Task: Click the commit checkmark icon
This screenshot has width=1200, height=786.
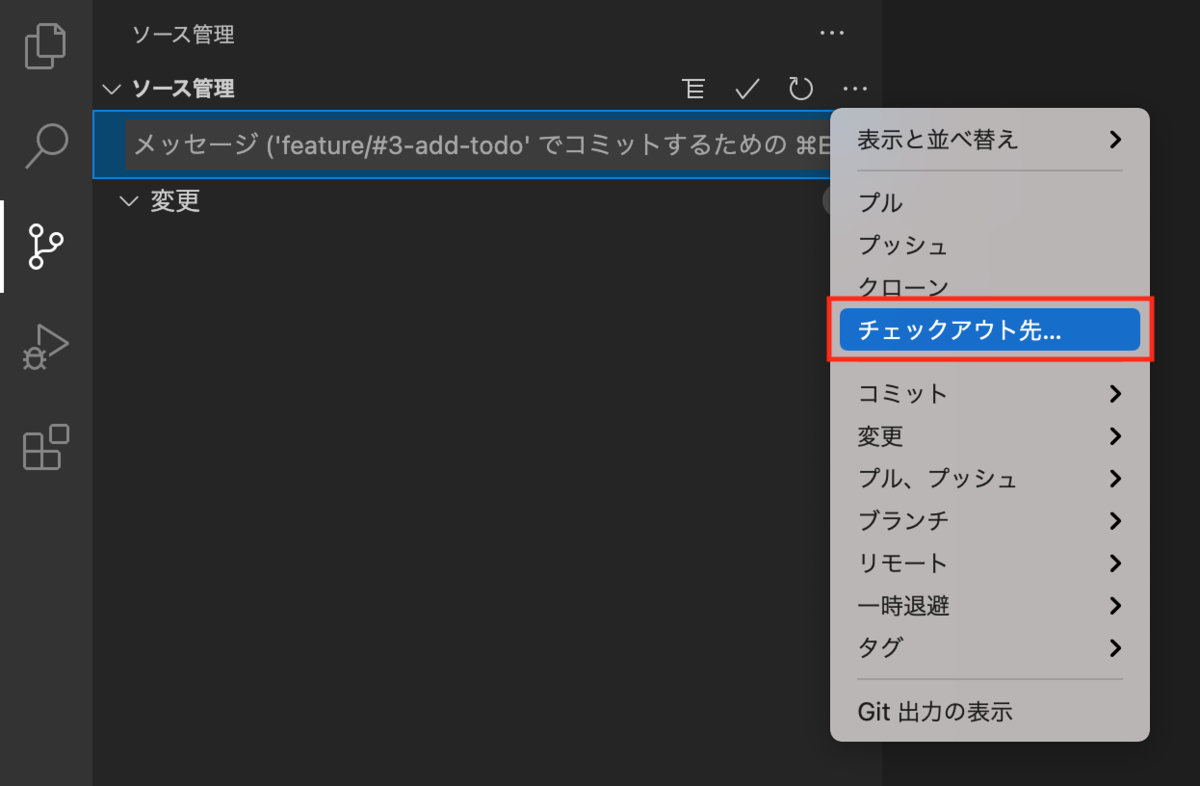Action: [747, 88]
